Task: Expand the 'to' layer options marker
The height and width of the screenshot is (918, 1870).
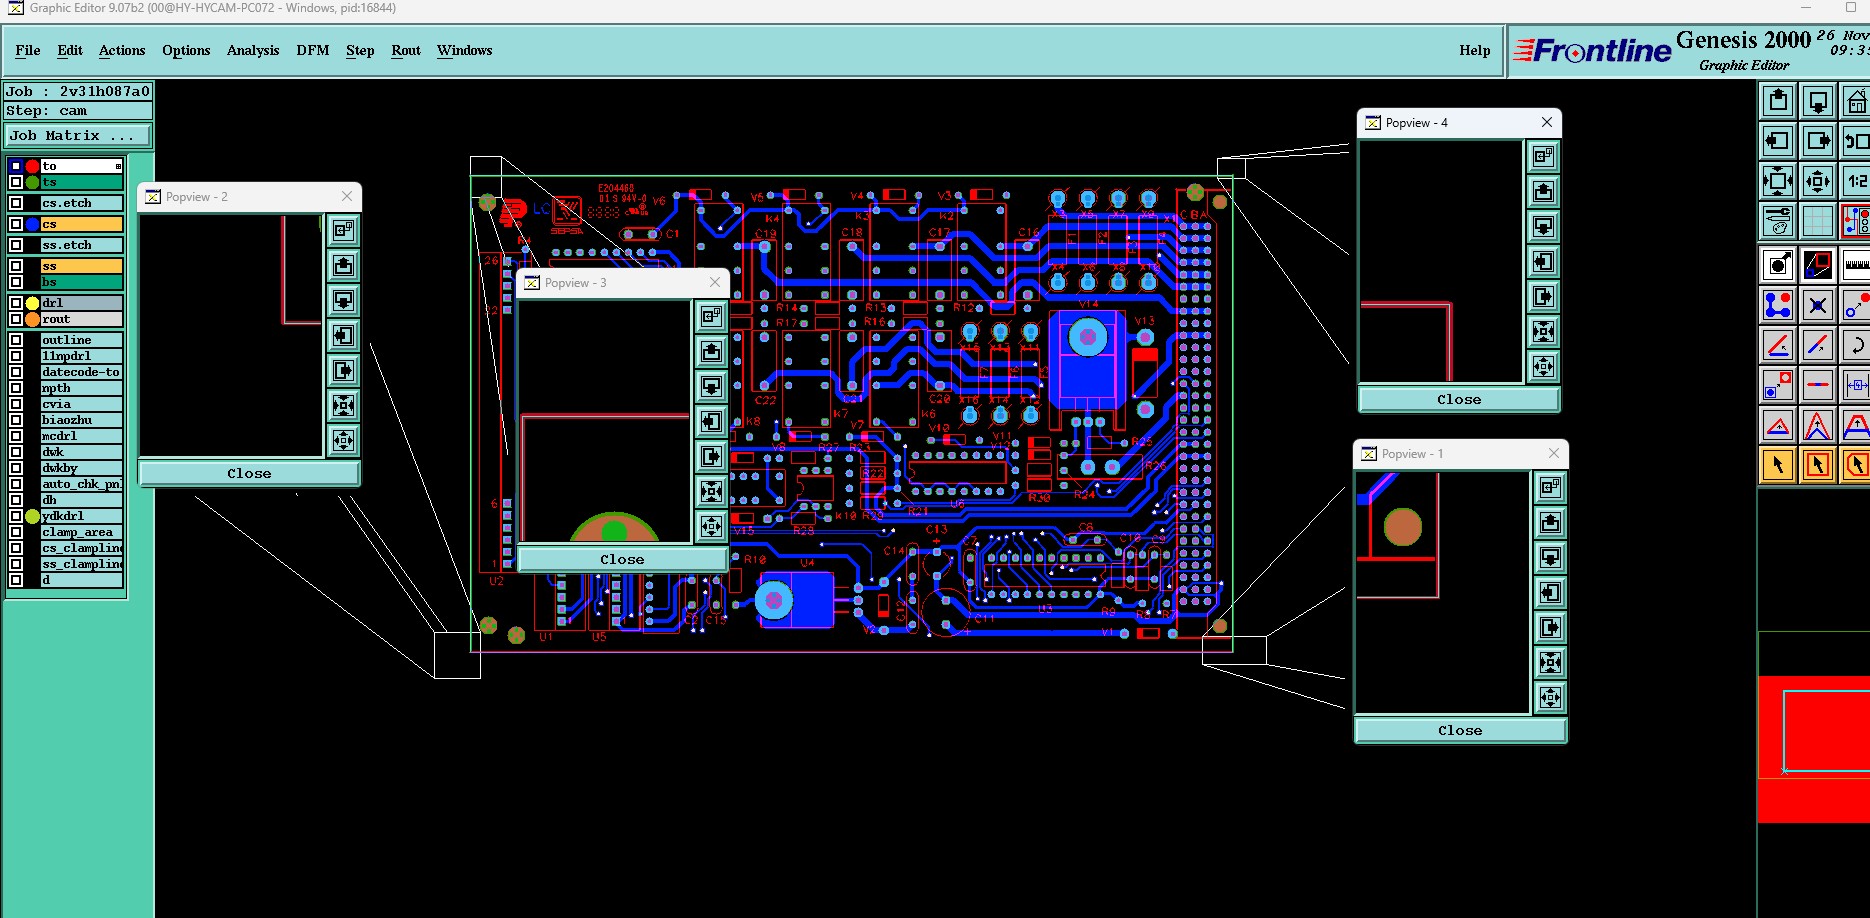Action: tap(118, 166)
